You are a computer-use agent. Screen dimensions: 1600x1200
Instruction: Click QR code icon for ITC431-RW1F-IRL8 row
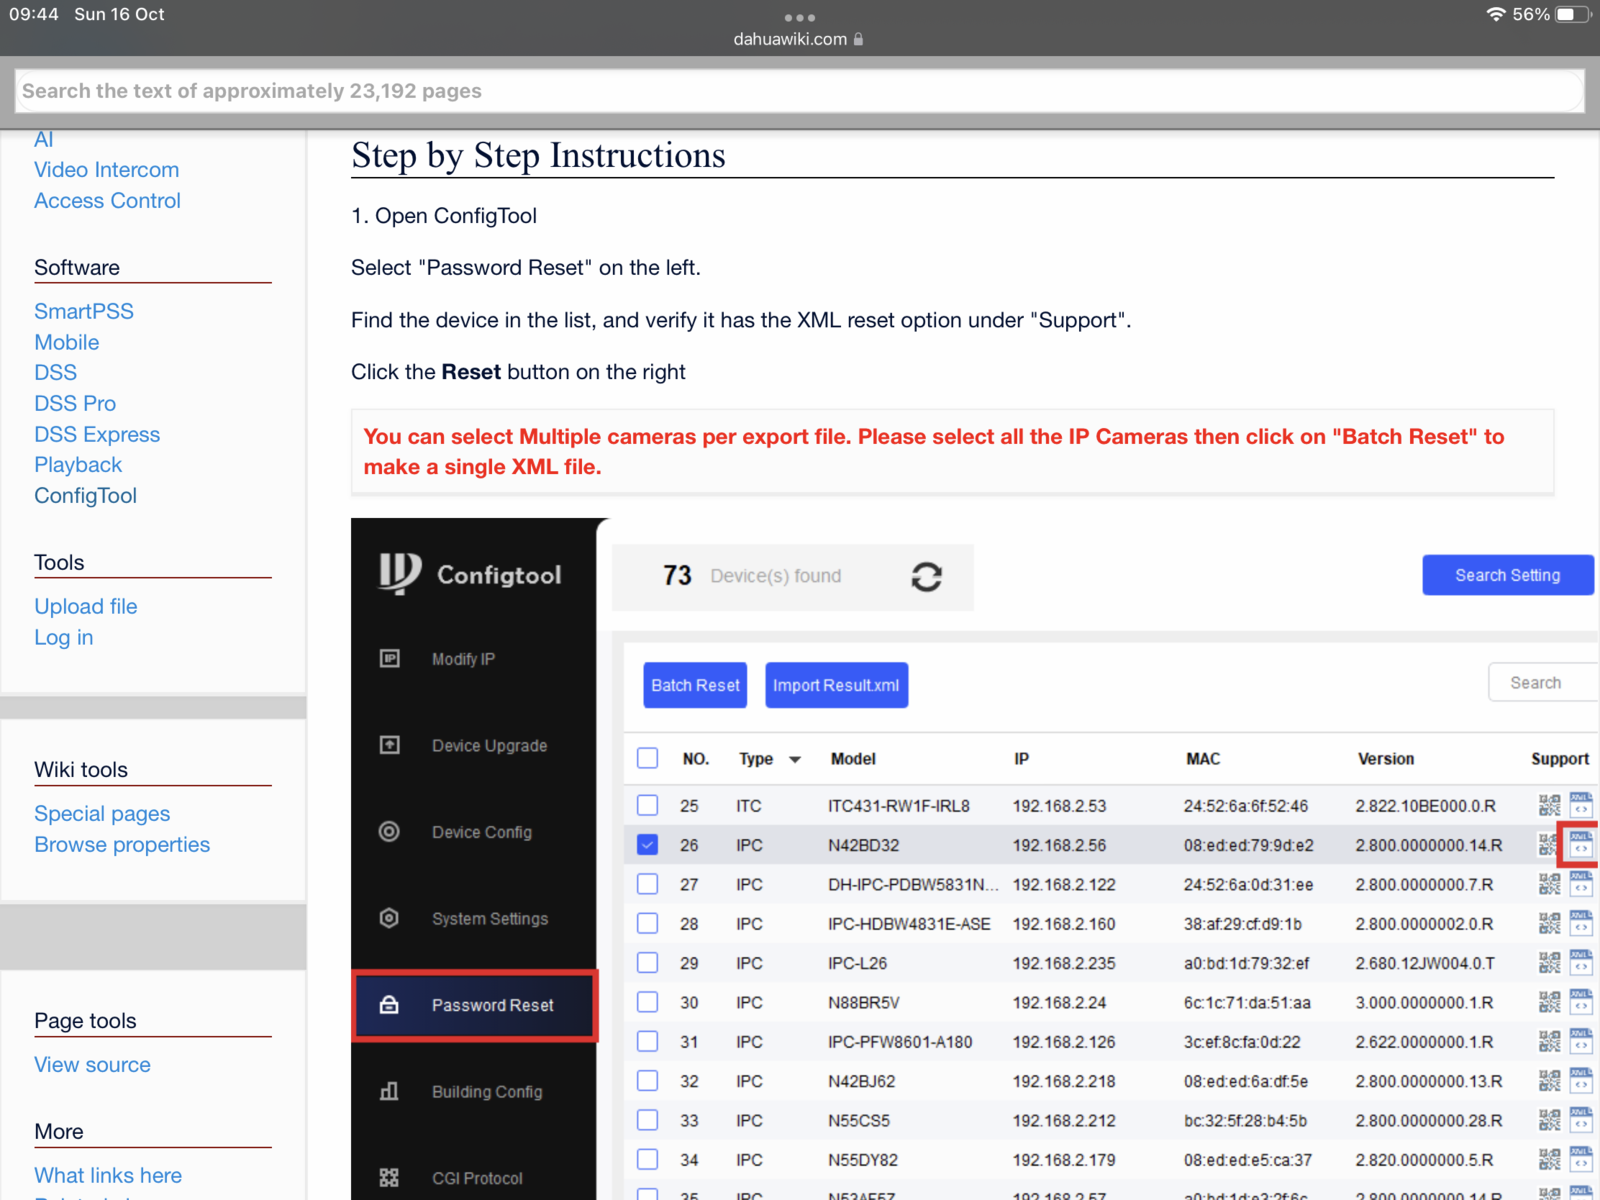pos(1549,805)
